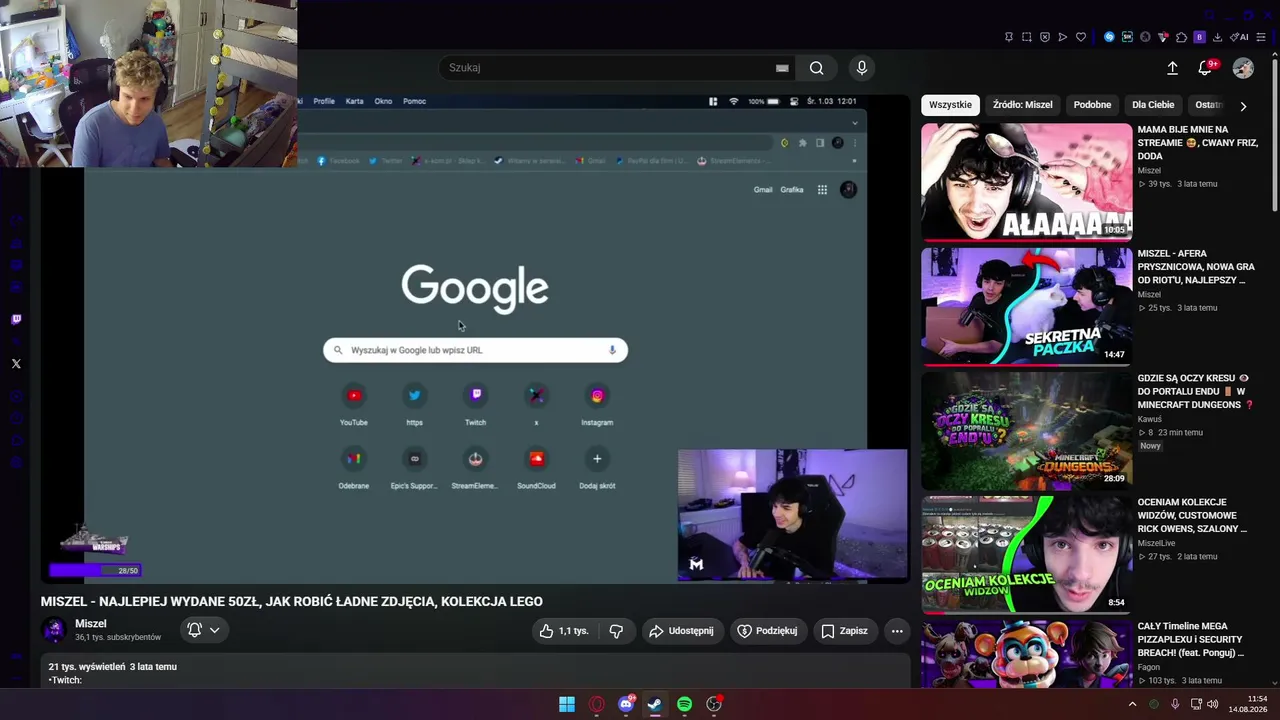The image size is (1280, 720).
Task: Click the system tray volume icon
Action: [x=1213, y=704]
